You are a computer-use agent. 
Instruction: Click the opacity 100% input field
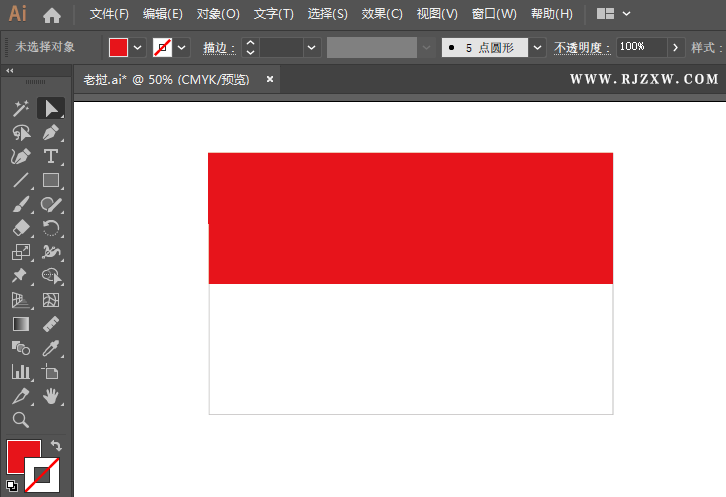[x=642, y=47]
